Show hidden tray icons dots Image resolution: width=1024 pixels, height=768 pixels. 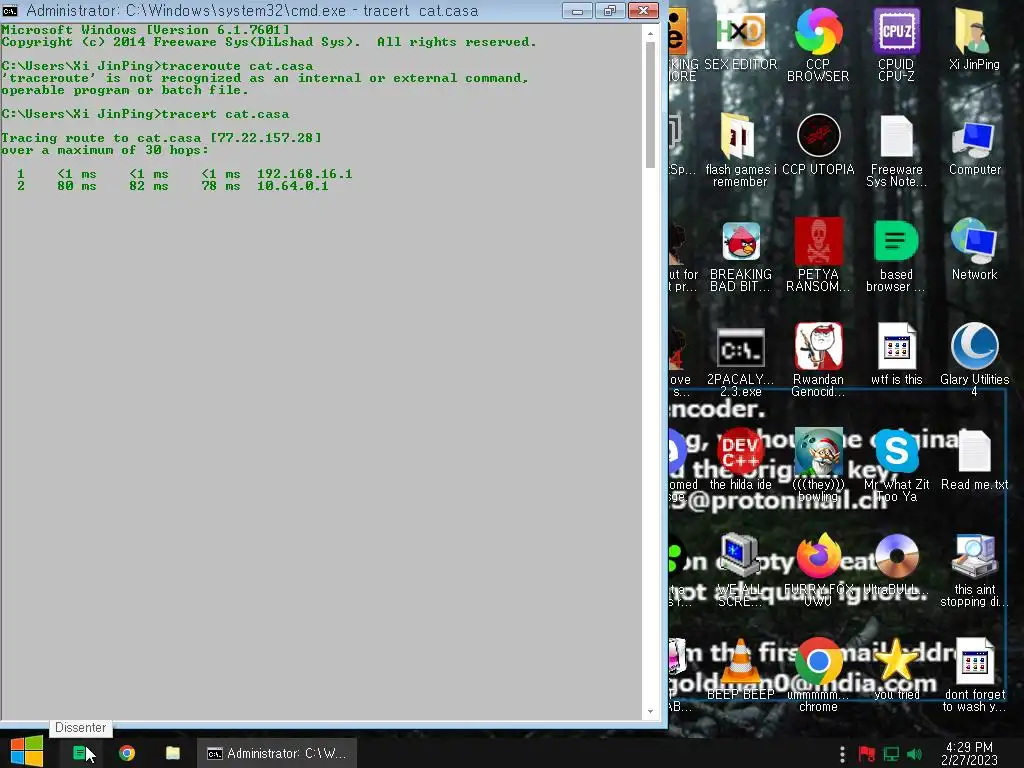842,754
